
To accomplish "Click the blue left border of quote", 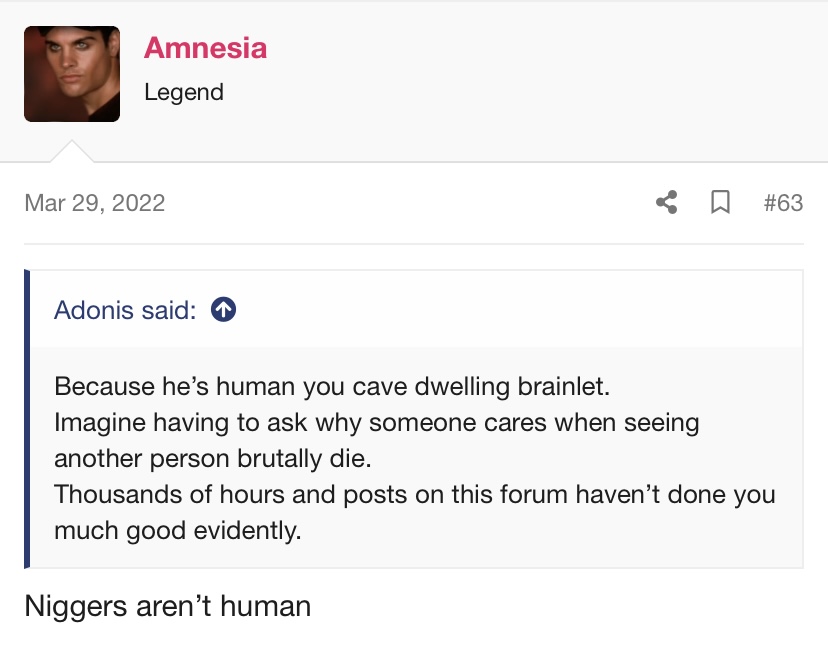I will (x=27, y=419).
